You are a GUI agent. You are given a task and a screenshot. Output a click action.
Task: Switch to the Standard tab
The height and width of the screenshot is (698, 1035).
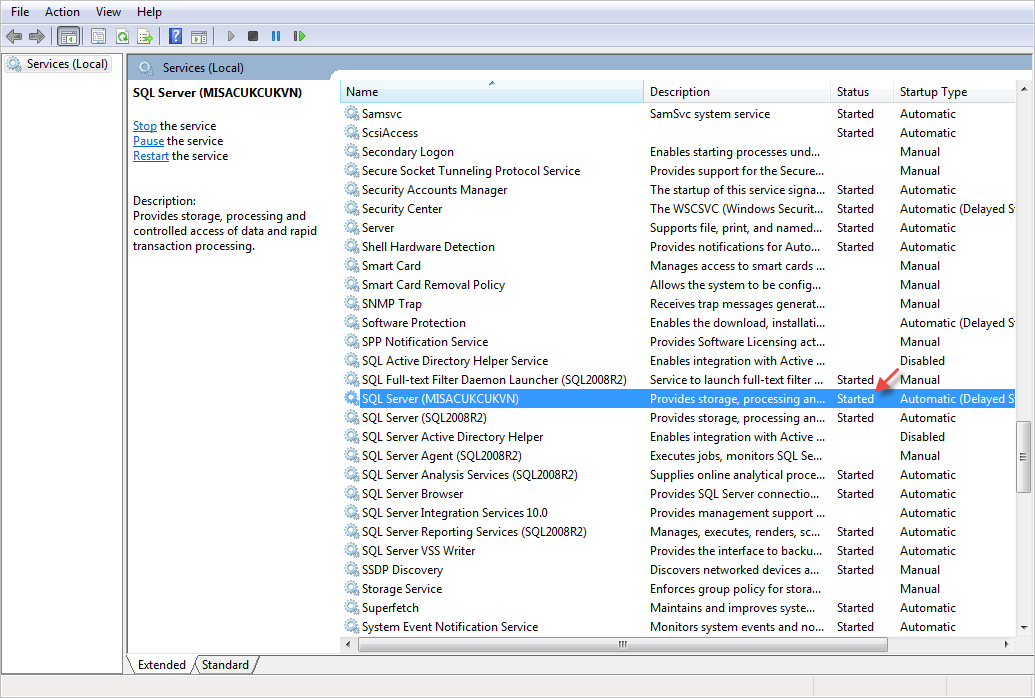(225, 665)
